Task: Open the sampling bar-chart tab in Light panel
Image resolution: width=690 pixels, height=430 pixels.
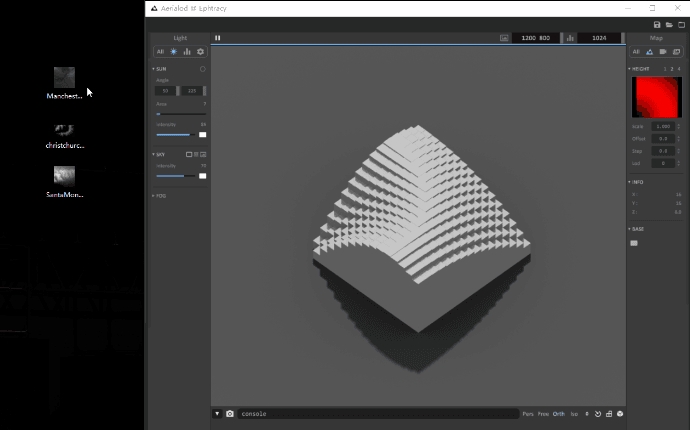Action: point(187,51)
